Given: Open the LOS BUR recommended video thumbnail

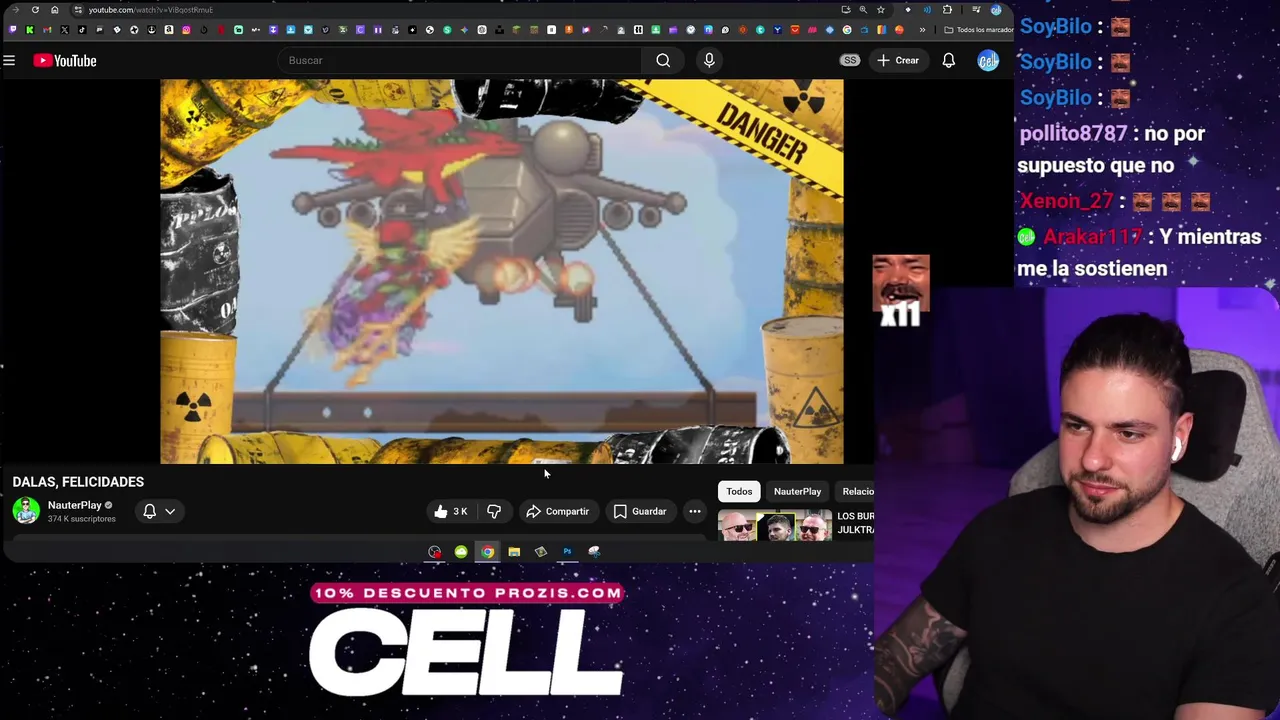Looking at the screenshot, I should pyautogui.click(x=775, y=525).
